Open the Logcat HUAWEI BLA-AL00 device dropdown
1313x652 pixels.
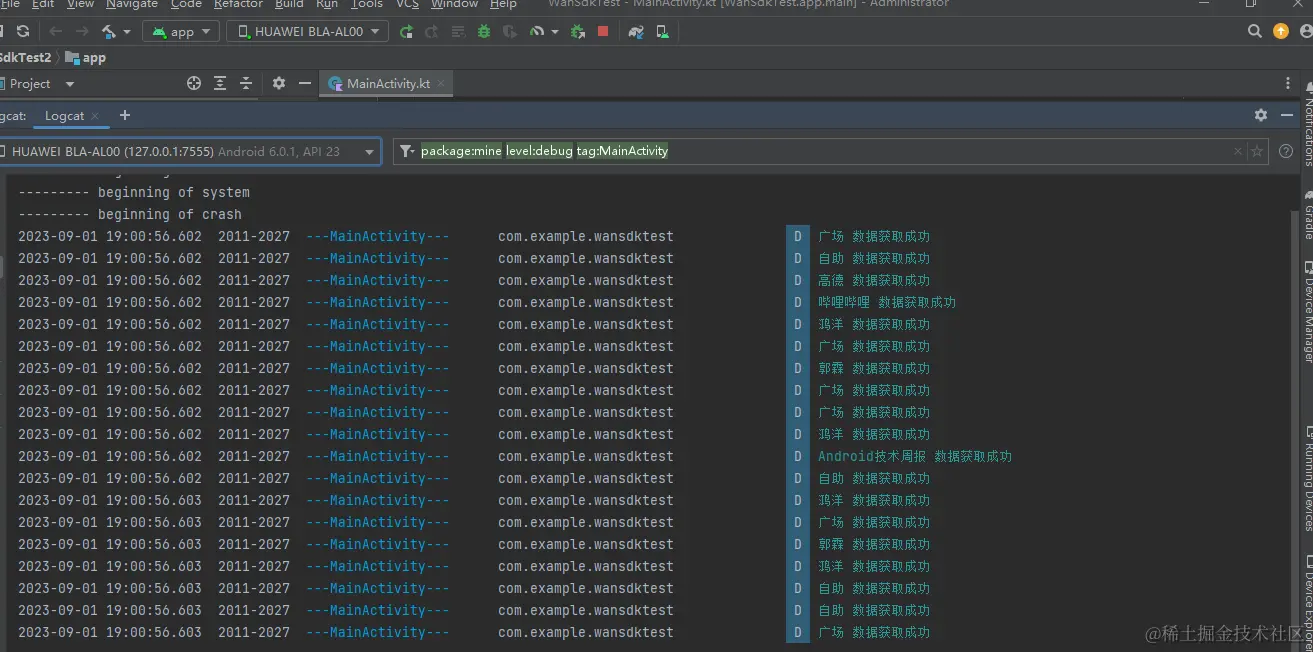tap(190, 152)
